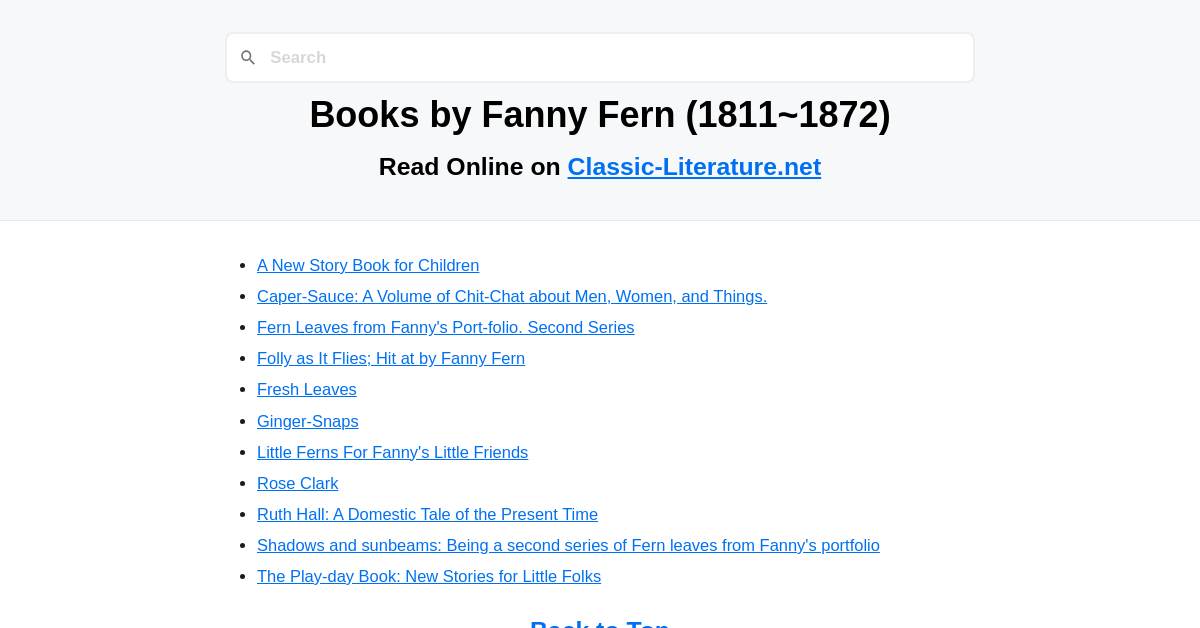The width and height of the screenshot is (1200, 628).
Task: Open the Classic-Literature.net link
Action: click(x=694, y=166)
